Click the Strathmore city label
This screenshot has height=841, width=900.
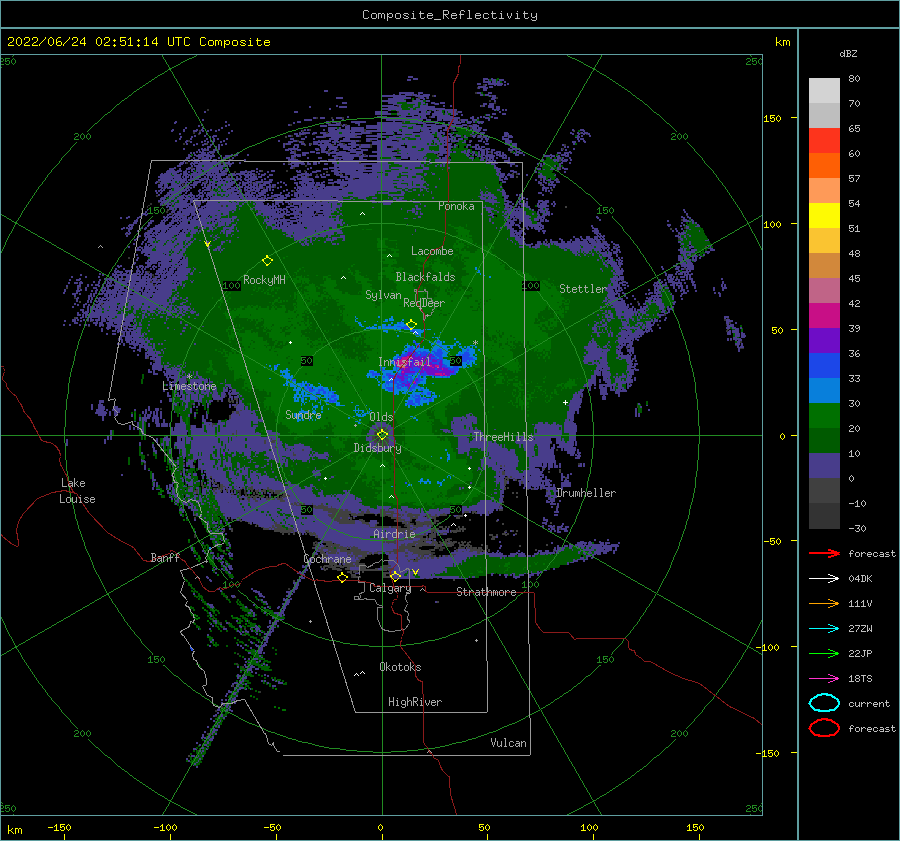click(x=486, y=592)
